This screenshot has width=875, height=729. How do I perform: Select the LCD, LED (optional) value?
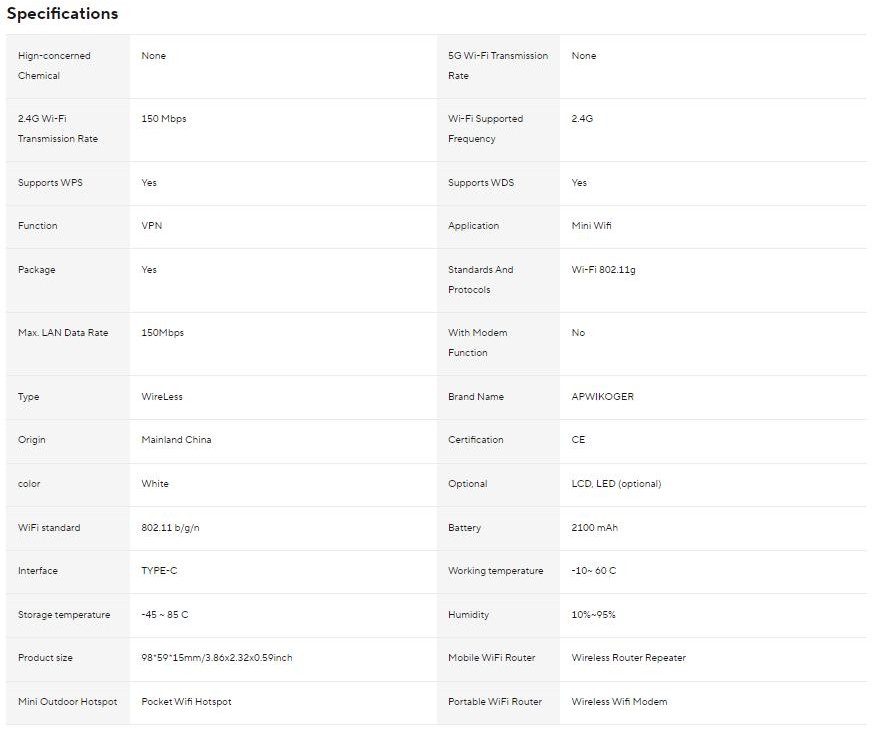[616, 484]
